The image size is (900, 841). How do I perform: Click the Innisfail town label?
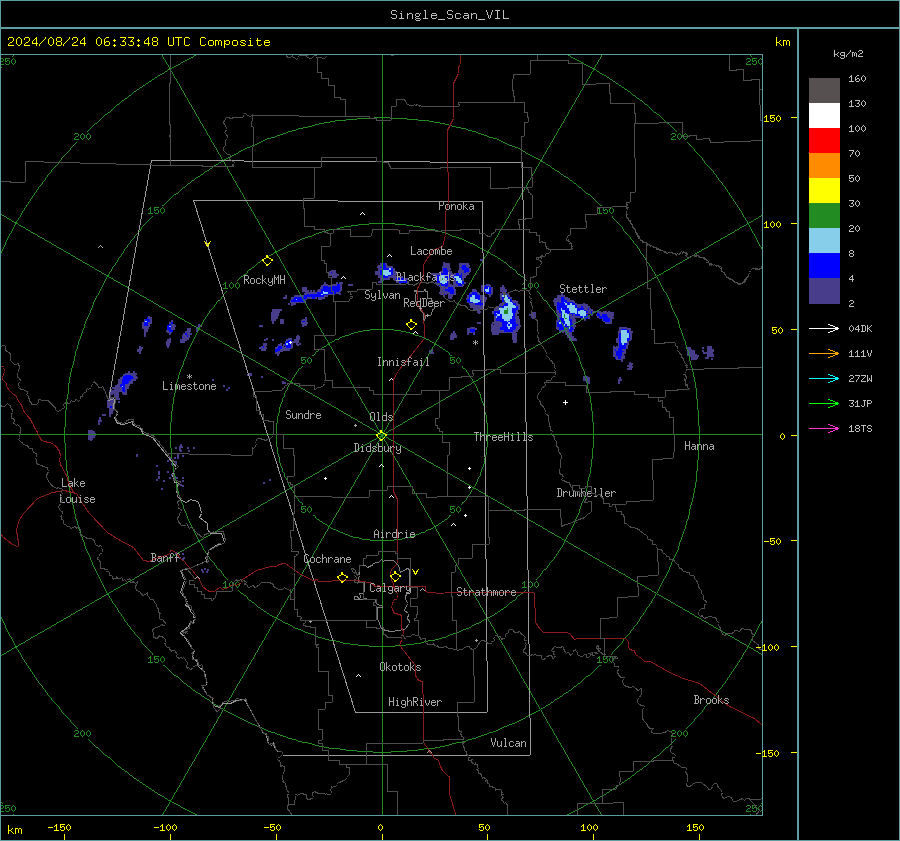pyautogui.click(x=403, y=362)
